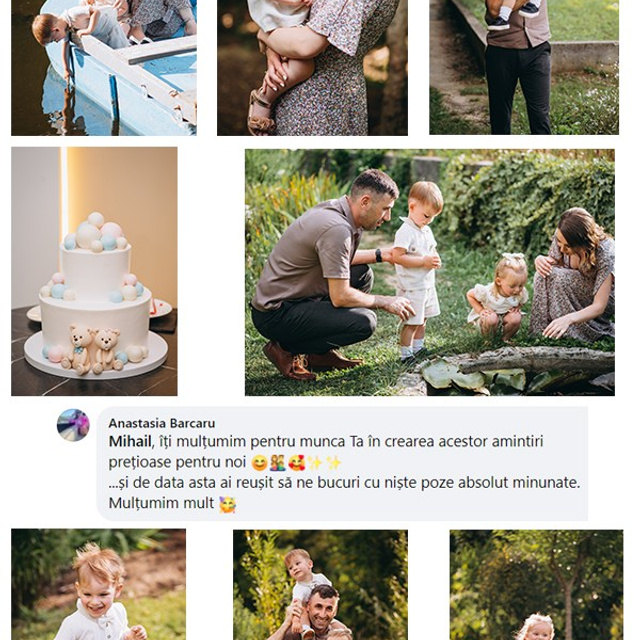Image resolution: width=640 pixels, height=640 pixels.
Task: Click the party face emoji after Mulțumim mult
Action: 227,504
